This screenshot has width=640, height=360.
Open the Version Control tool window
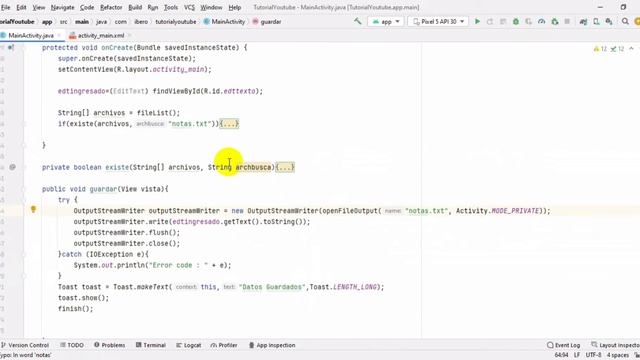click(x=25, y=345)
